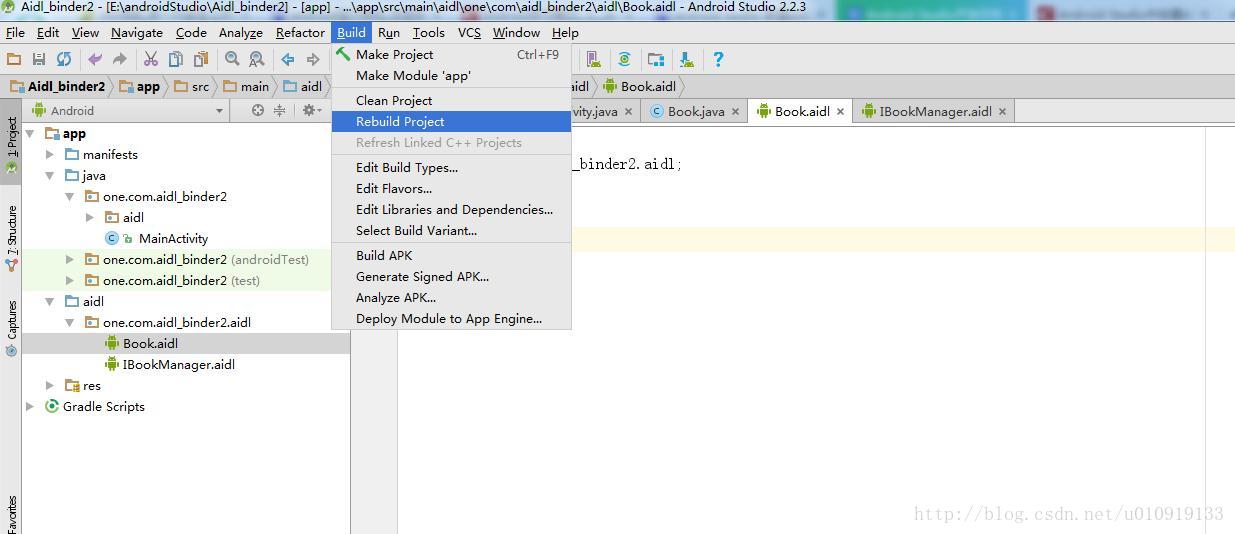Open the File menu
This screenshot has height=534, width=1235.
(15, 32)
